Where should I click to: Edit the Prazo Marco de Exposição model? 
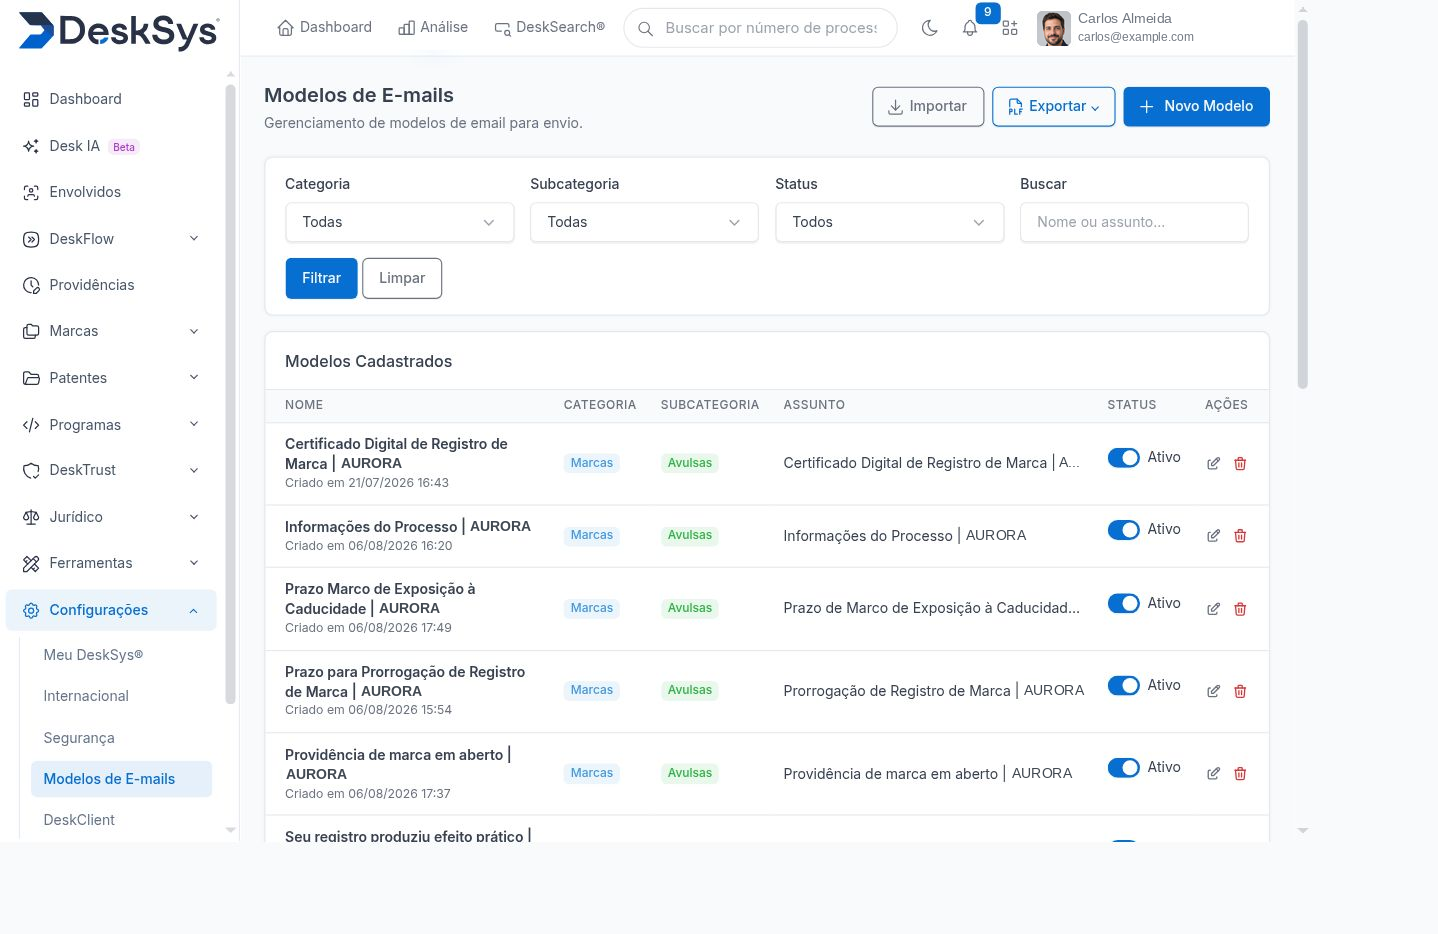[1213, 609]
